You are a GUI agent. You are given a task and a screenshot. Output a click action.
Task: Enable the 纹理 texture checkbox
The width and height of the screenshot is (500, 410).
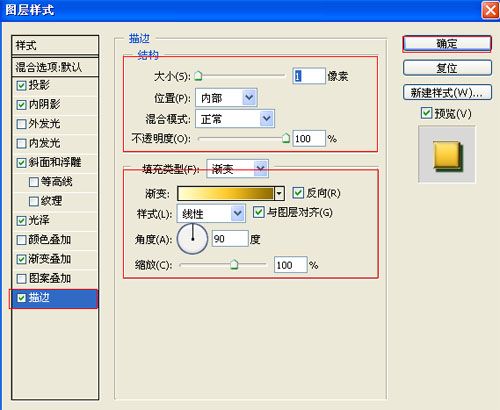(34, 201)
